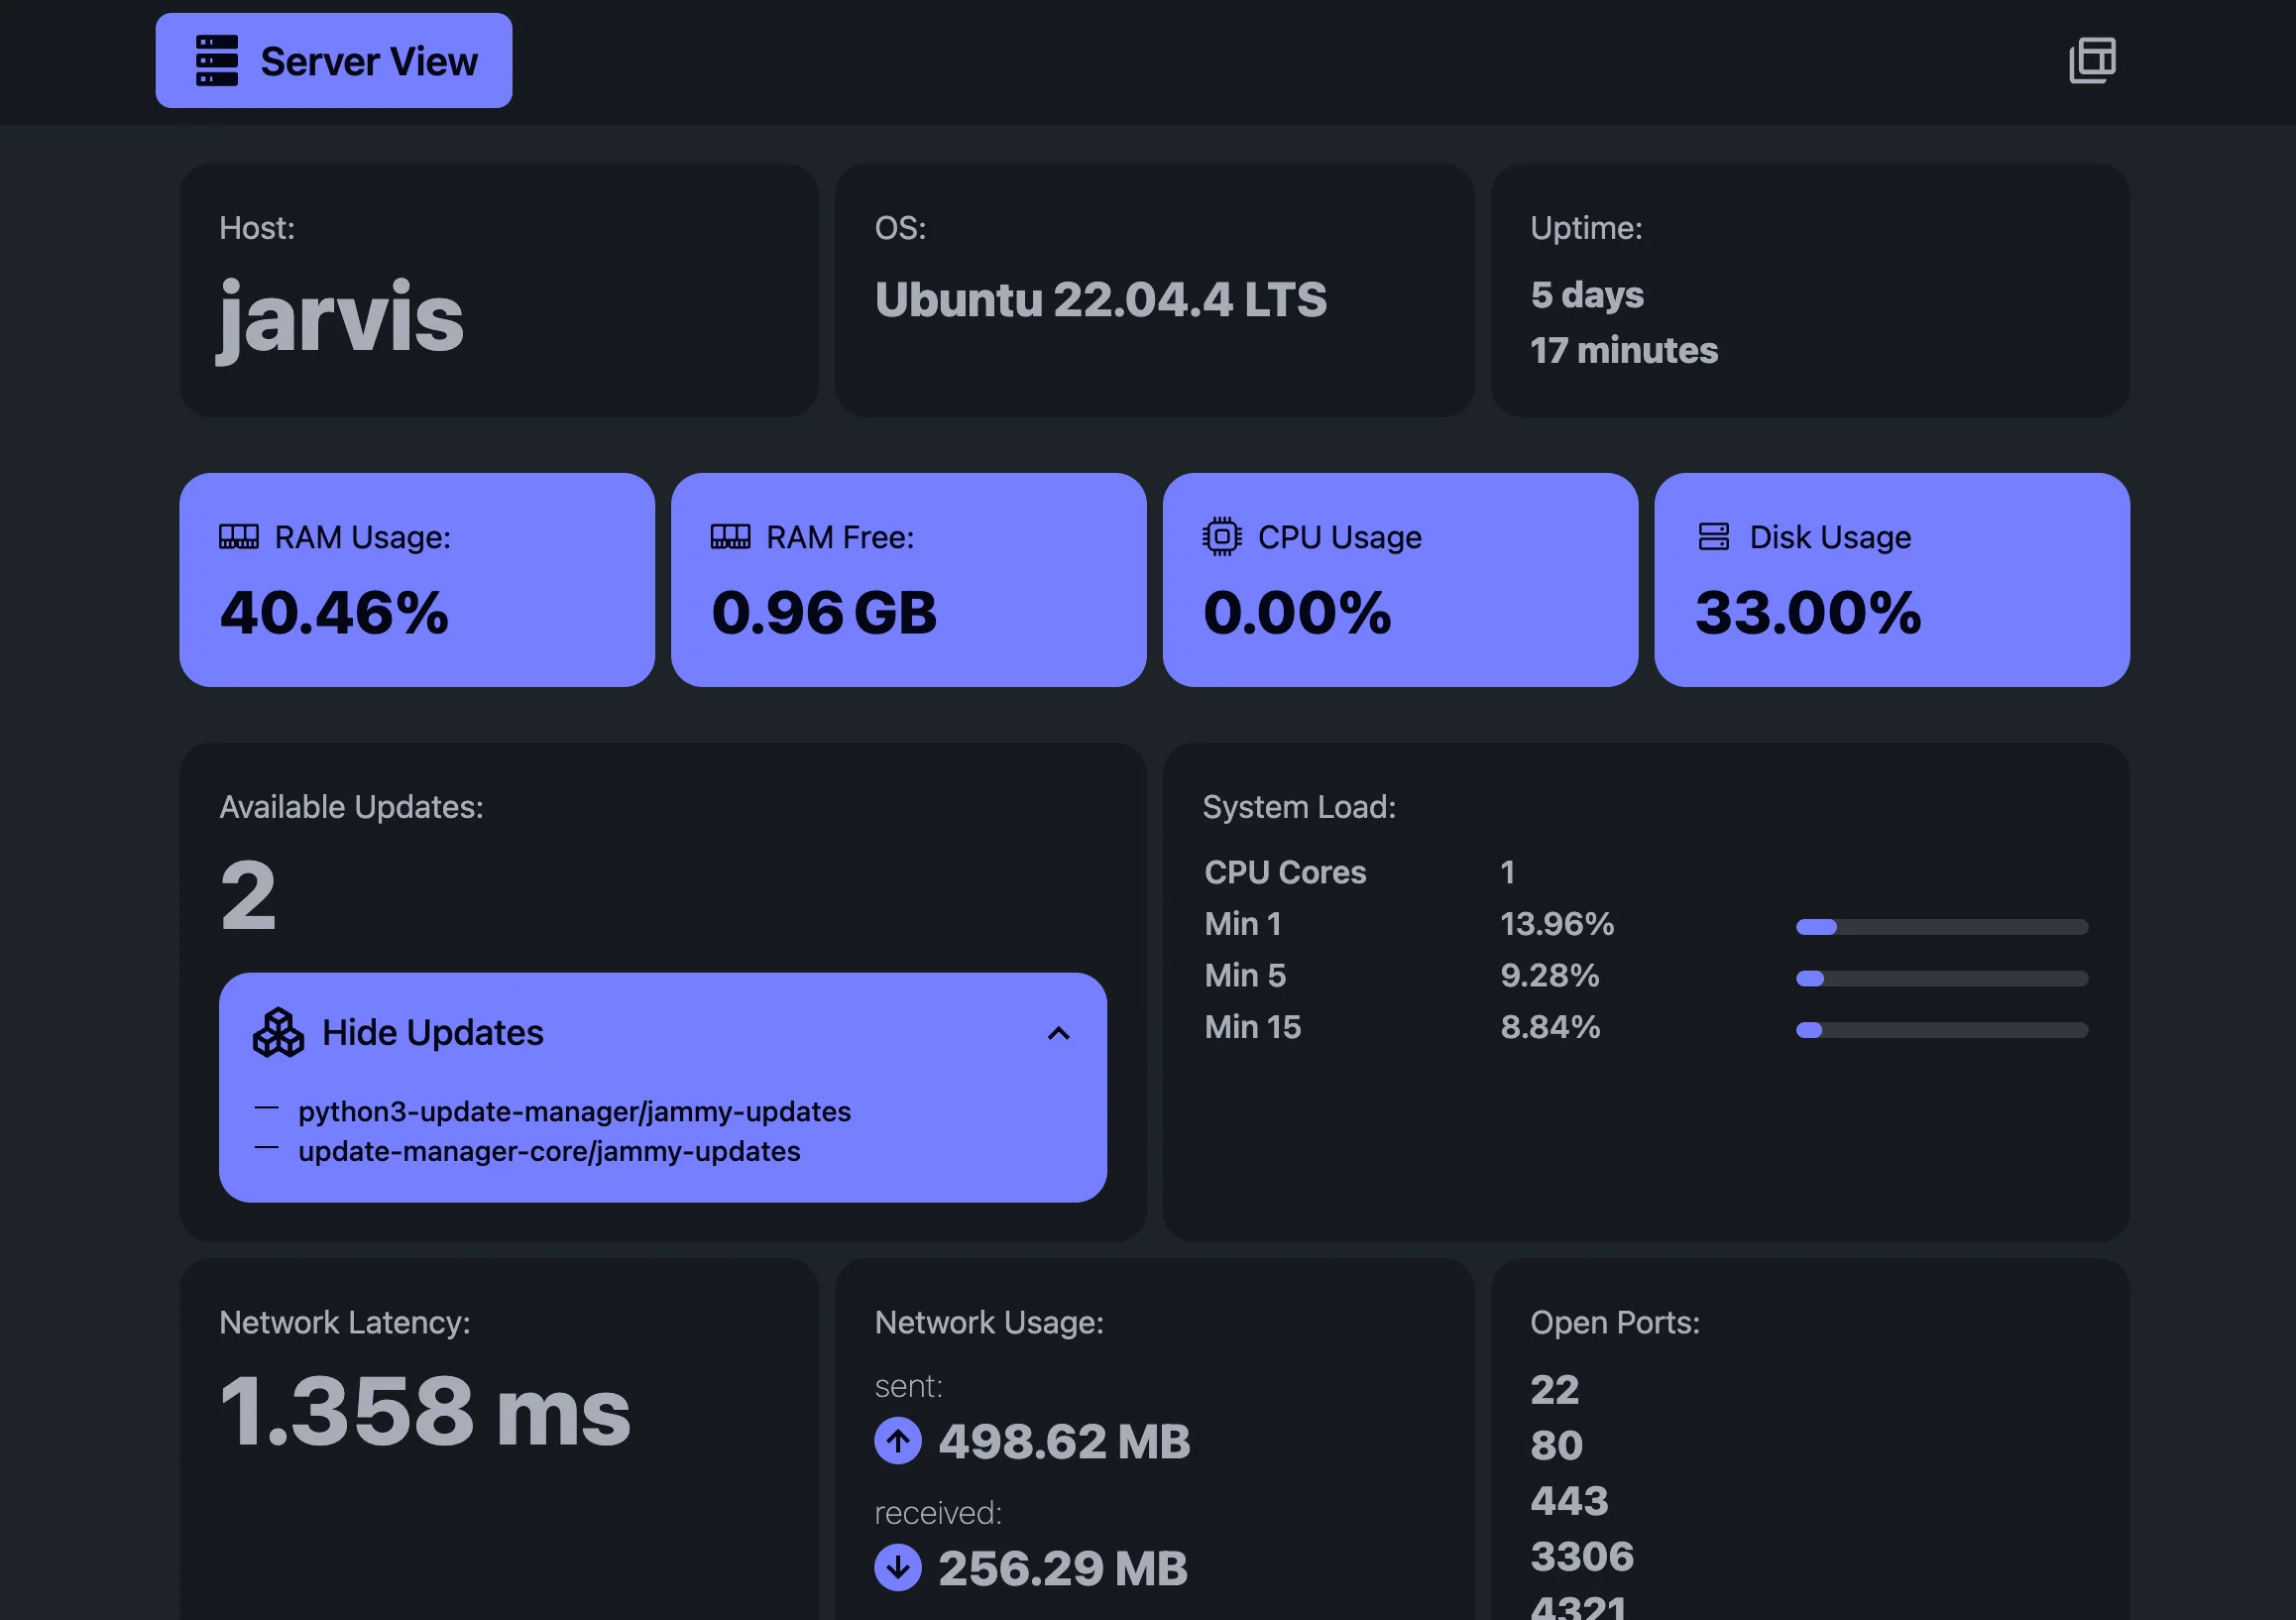Select the RAM Usage memory chip icon
Viewport: 2296px width, 1620px height.
pos(240,536)
